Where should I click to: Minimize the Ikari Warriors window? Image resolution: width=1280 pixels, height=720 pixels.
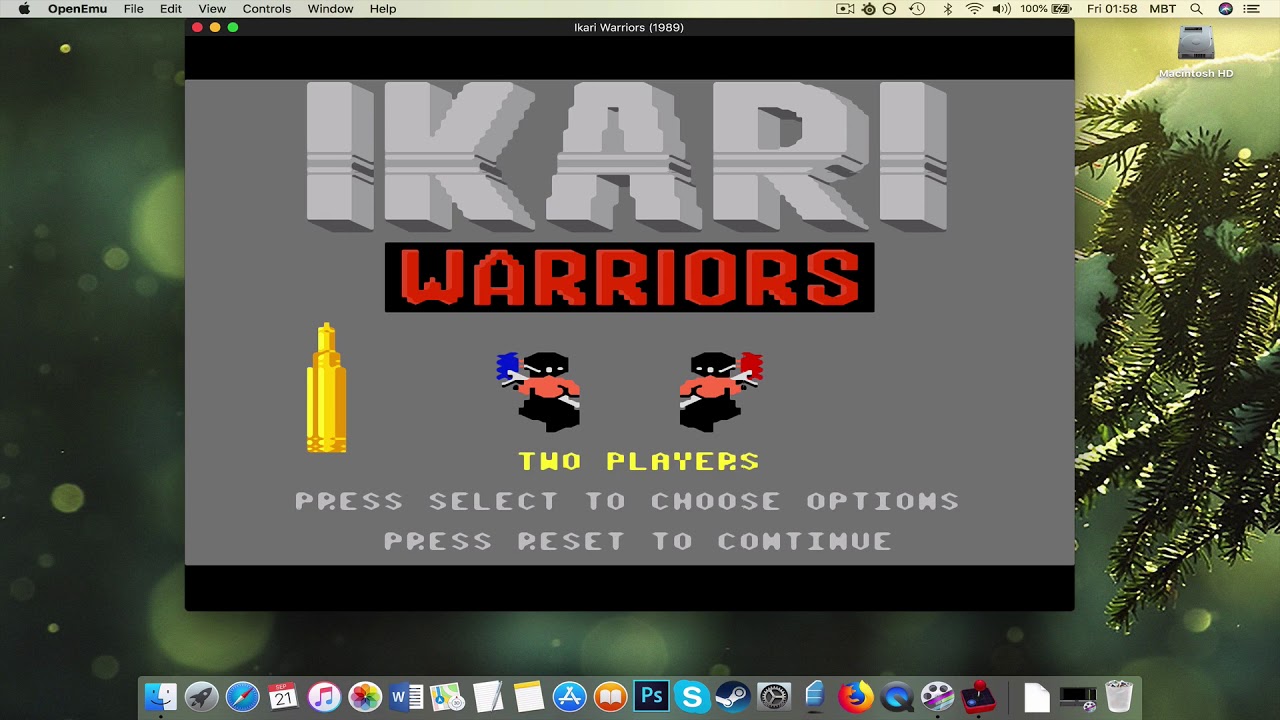pos(215,27)
